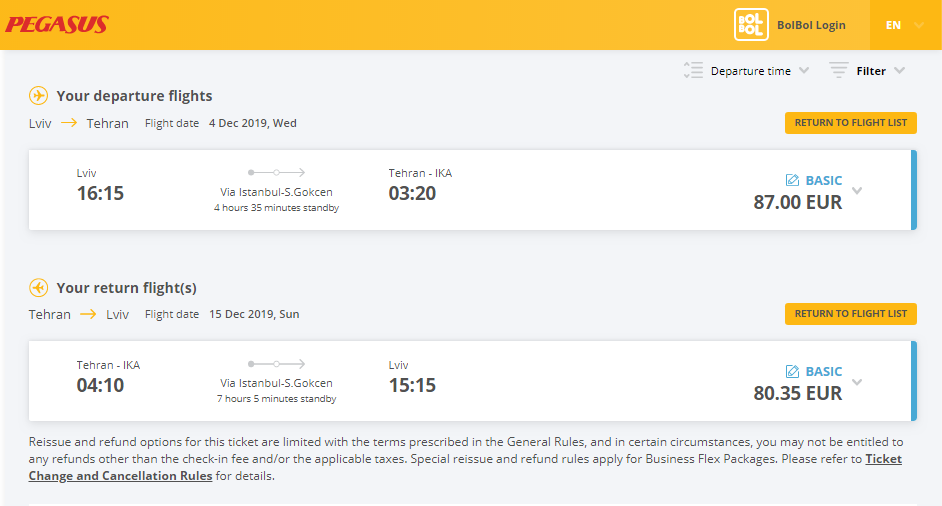Click the edit icon next to 80.35 EUR BASIC
This screenshot has width=942, height=506.
(792, 371)
